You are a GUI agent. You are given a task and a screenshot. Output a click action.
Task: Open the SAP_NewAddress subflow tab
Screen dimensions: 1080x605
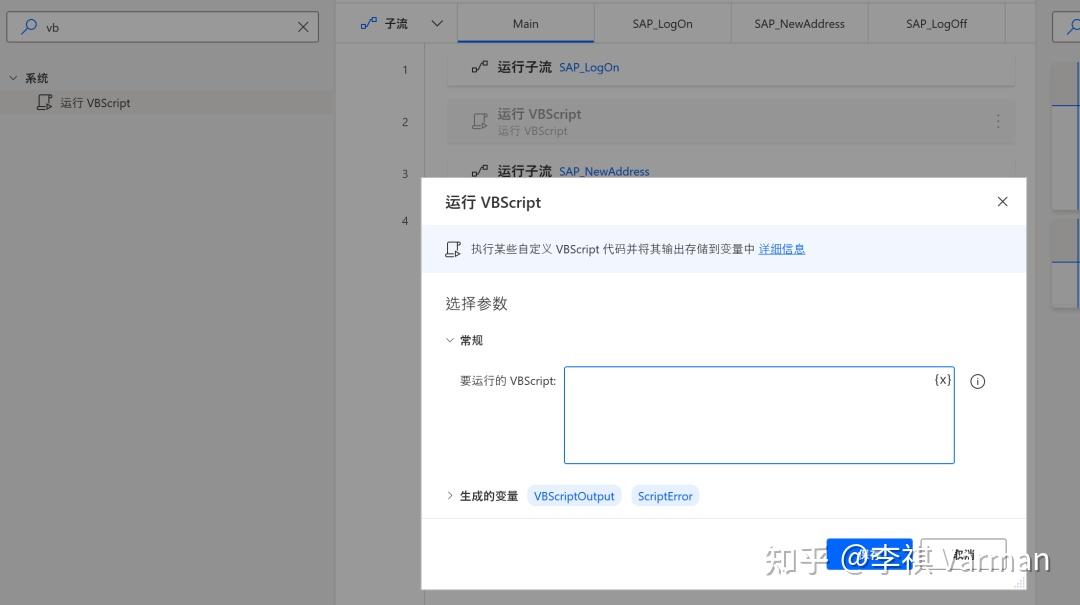798,22
